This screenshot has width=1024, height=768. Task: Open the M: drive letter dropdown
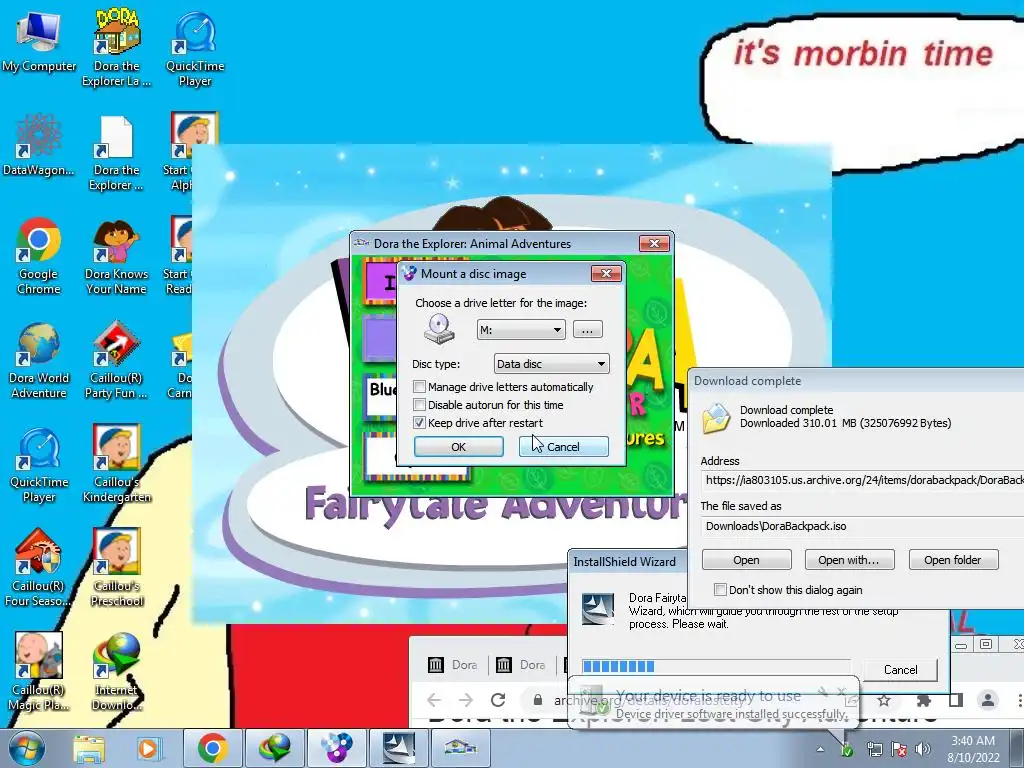521,330
